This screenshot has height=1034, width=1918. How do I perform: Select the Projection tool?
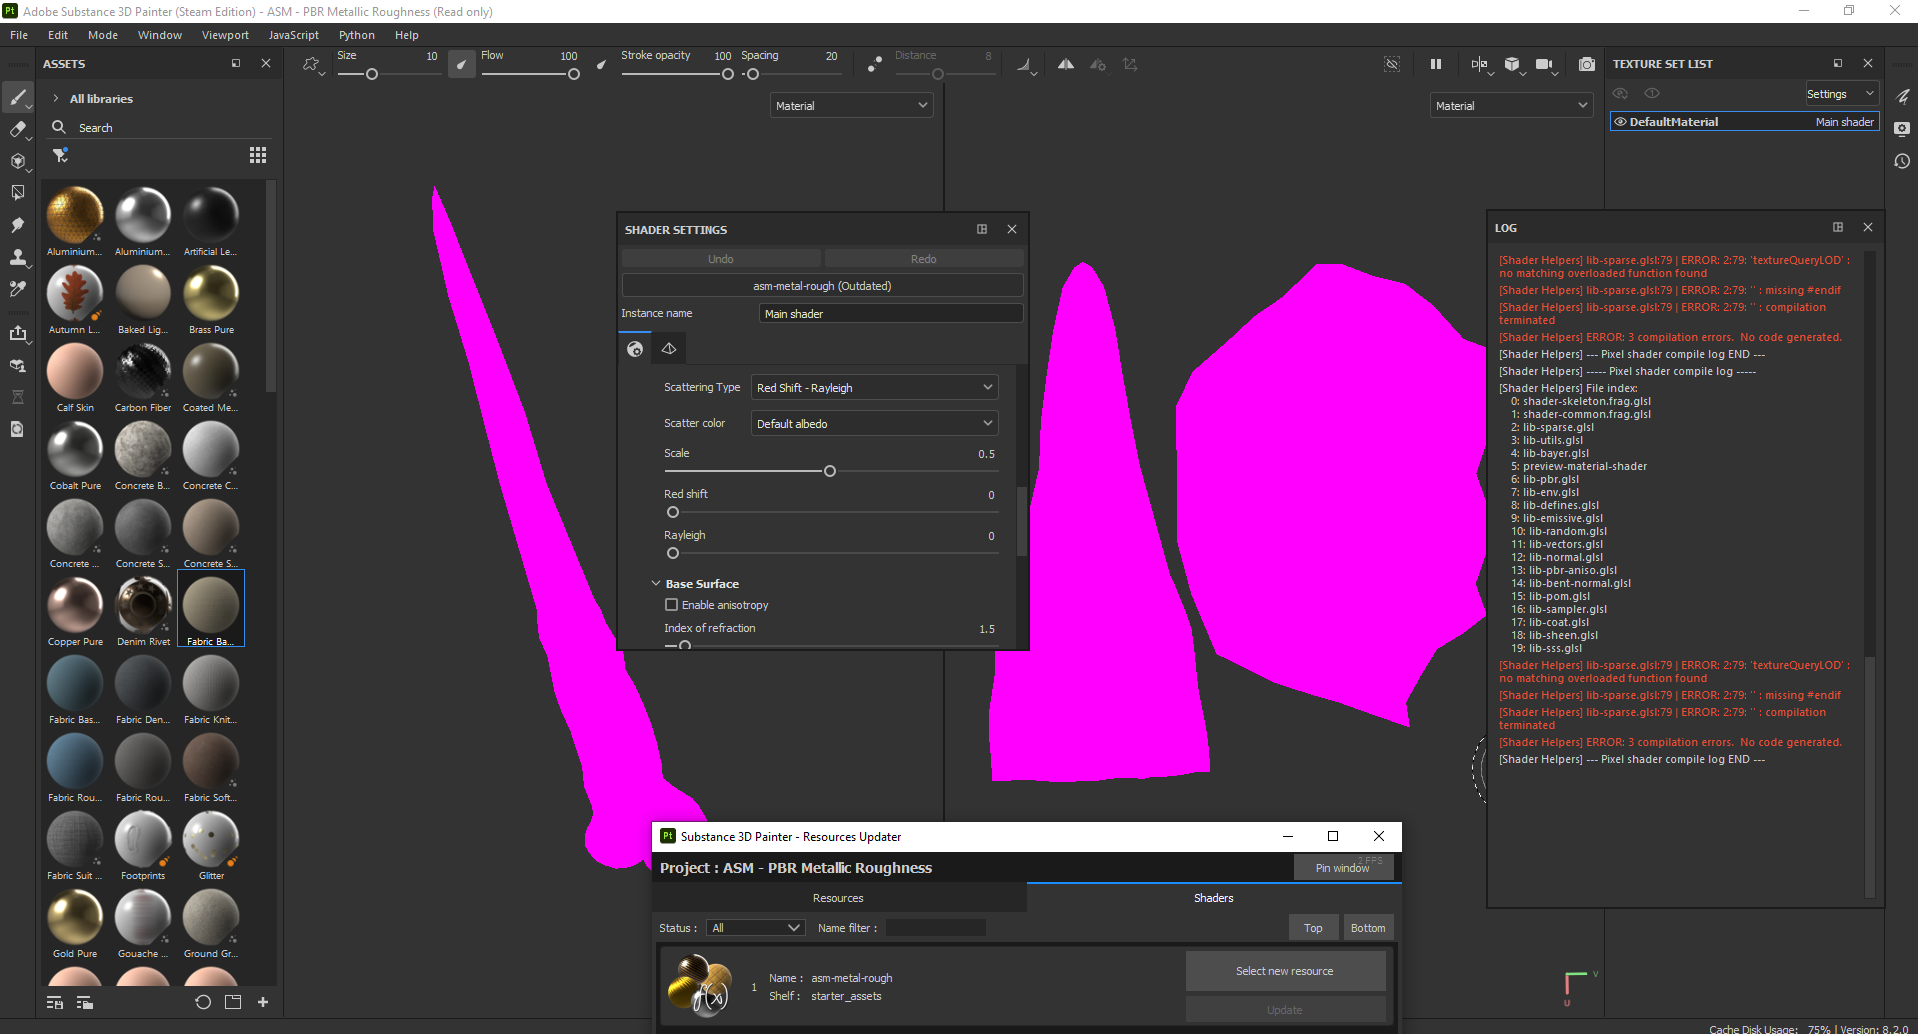click(x=18, y=161)
